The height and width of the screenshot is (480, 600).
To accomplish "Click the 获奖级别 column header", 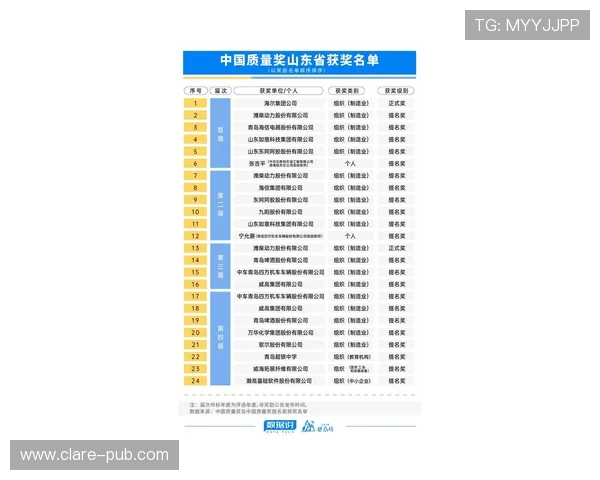I will coord(396,91).
